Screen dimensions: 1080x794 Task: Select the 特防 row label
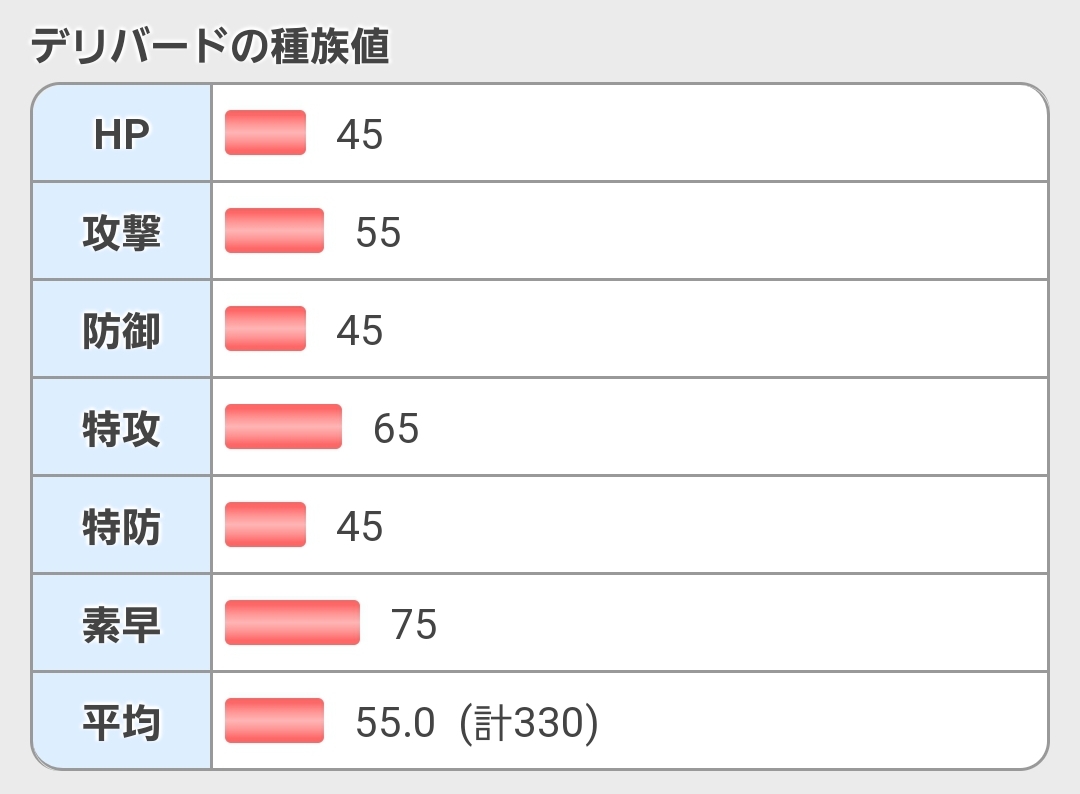[x=121, y=526]
